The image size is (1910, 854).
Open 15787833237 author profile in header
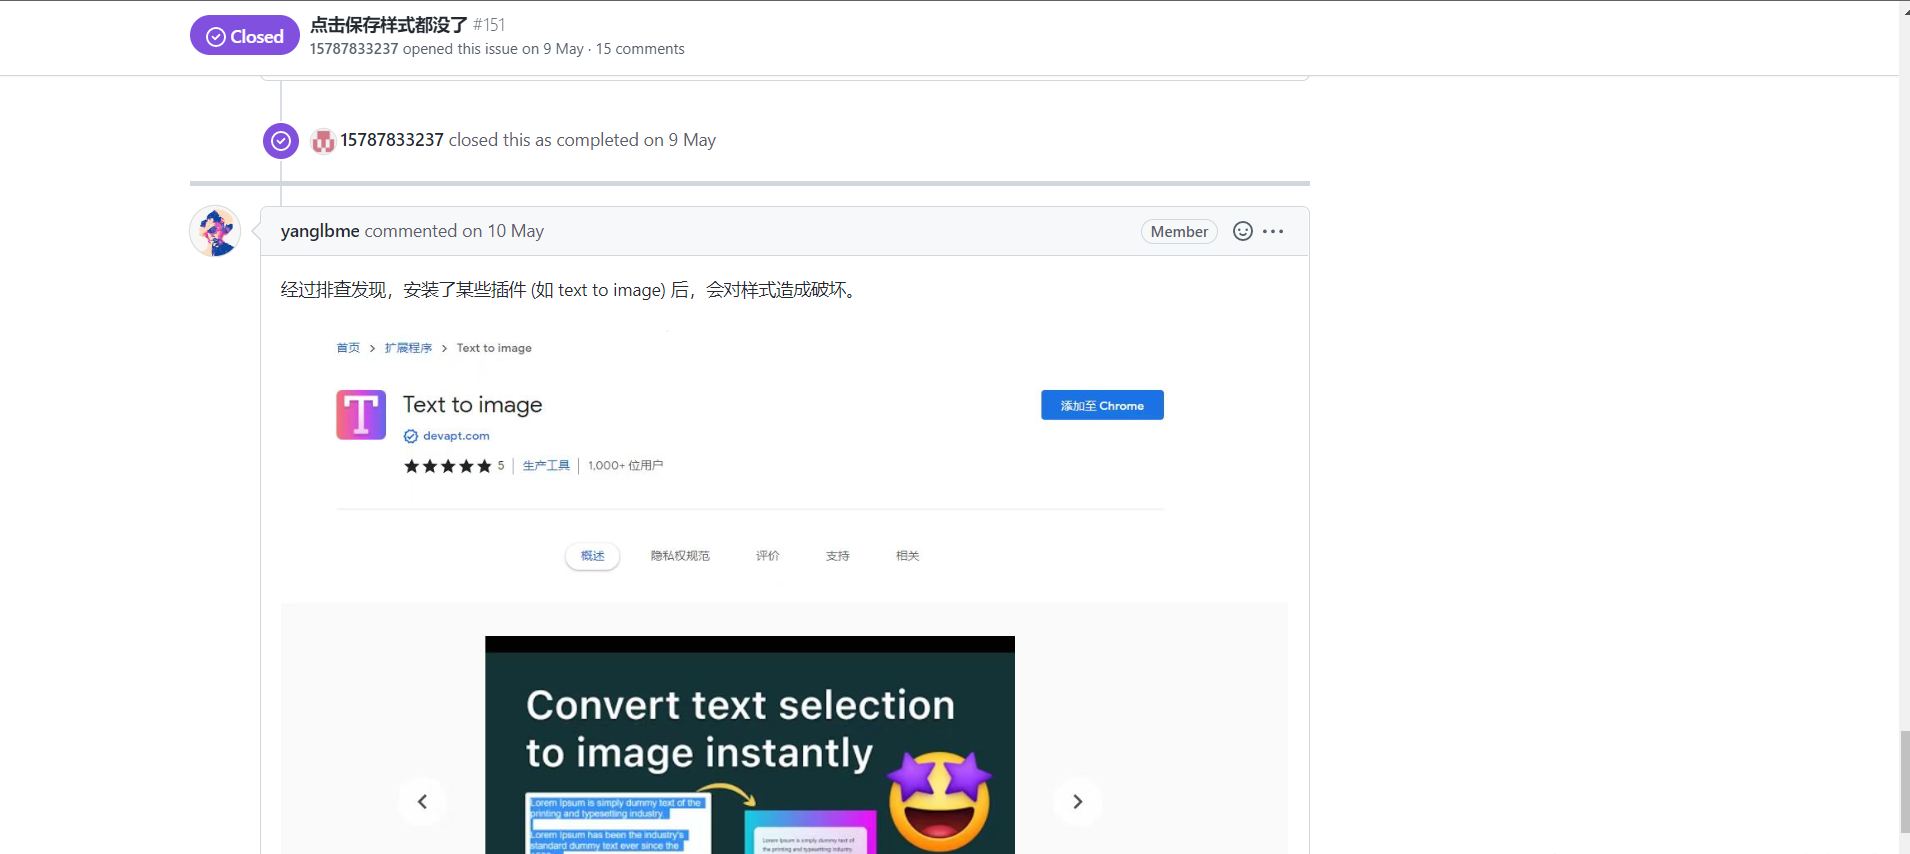(x=354, y=49)
